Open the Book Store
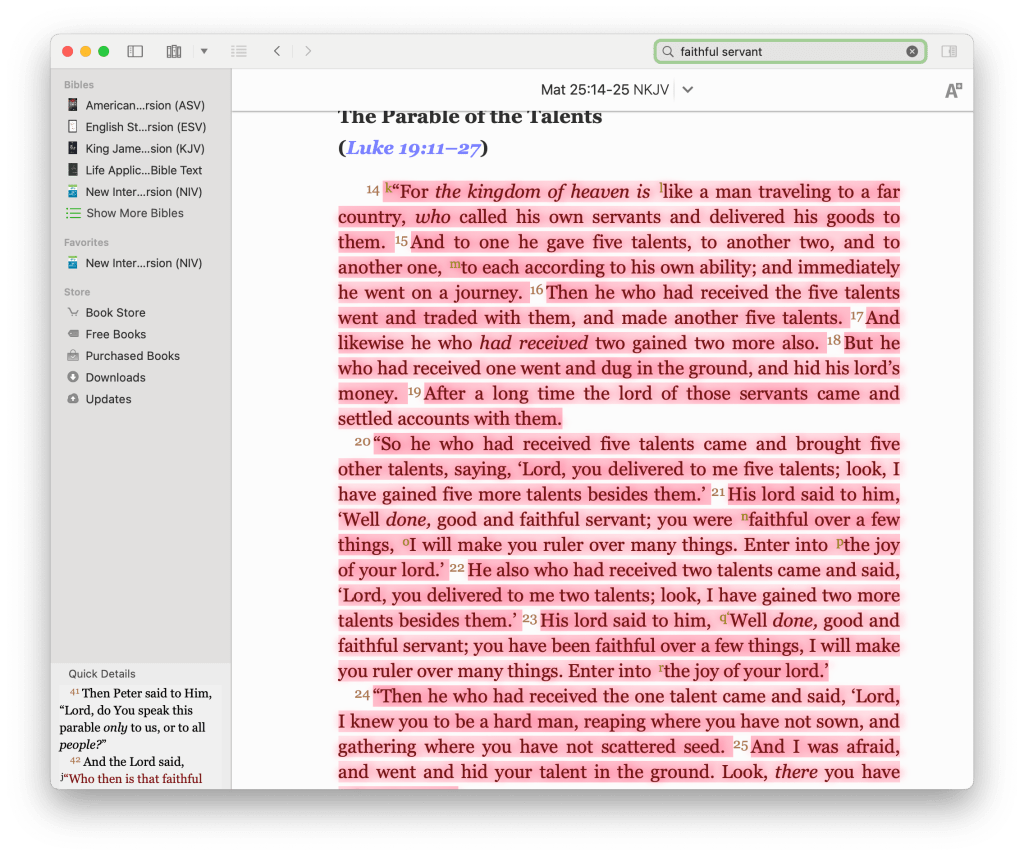This screenshot has width=1024, height=856. (115, 313)
